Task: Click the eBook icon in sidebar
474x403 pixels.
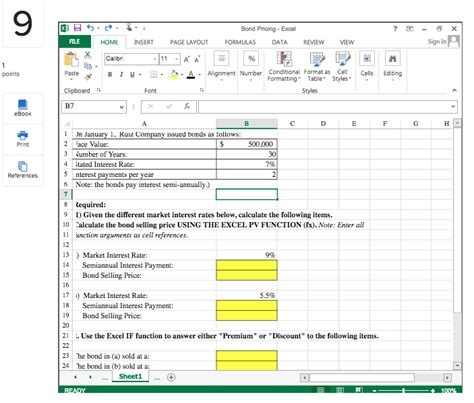Action: (22, 105)
